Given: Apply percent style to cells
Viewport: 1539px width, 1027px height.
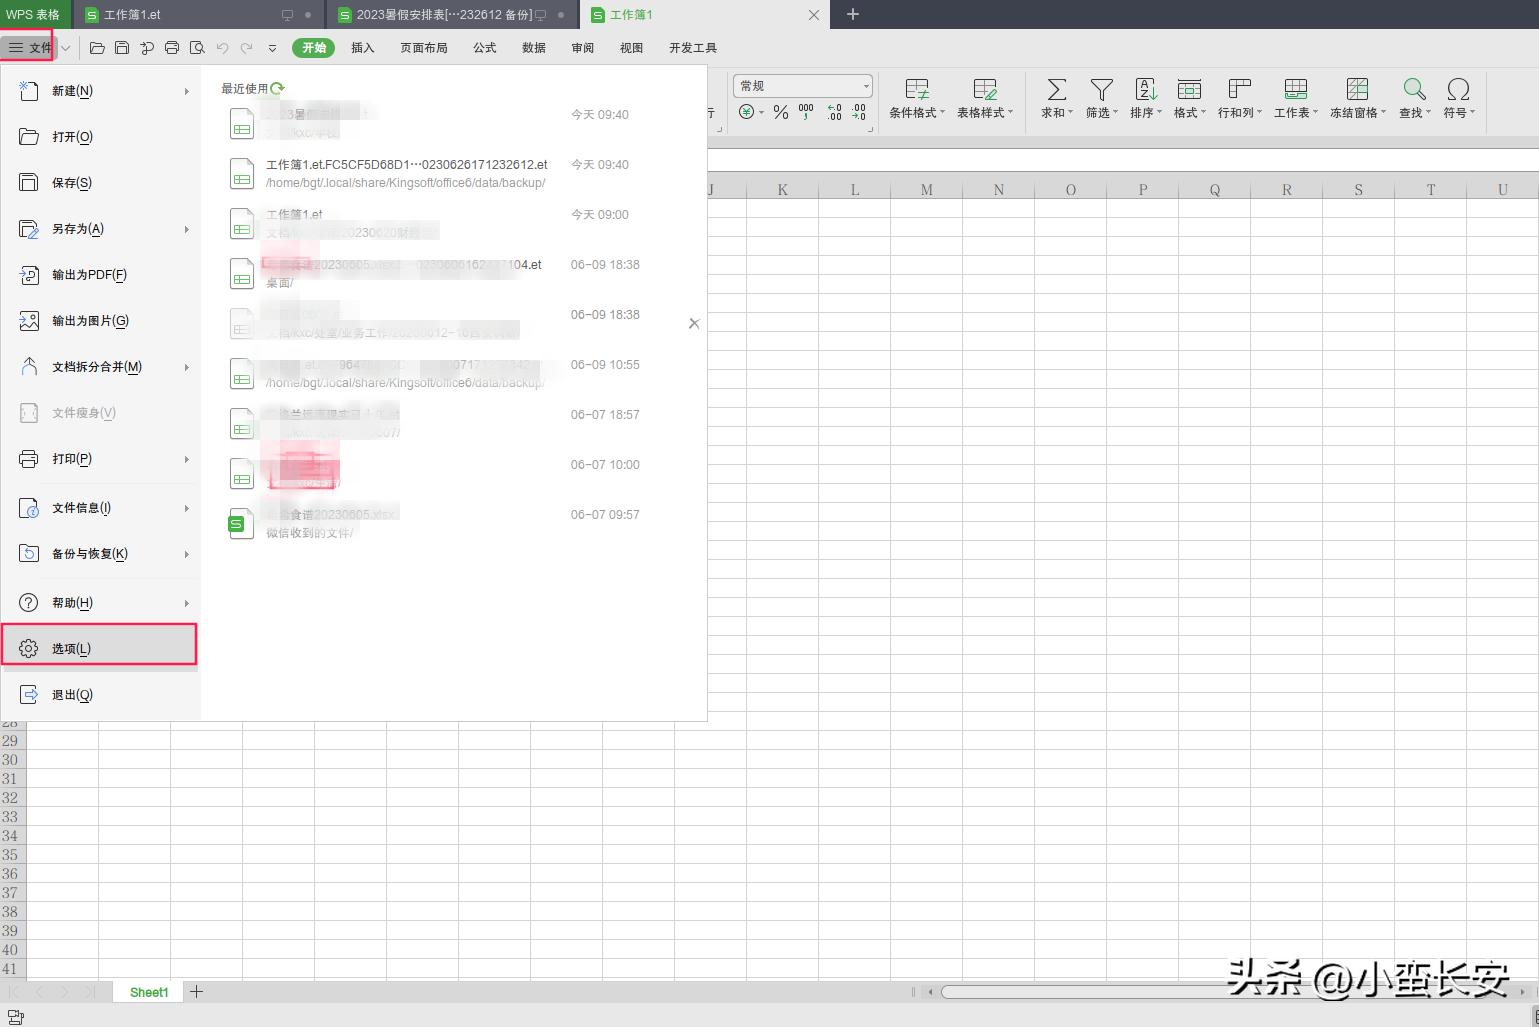Looking at the screenshot, I should tap(781, 113).
